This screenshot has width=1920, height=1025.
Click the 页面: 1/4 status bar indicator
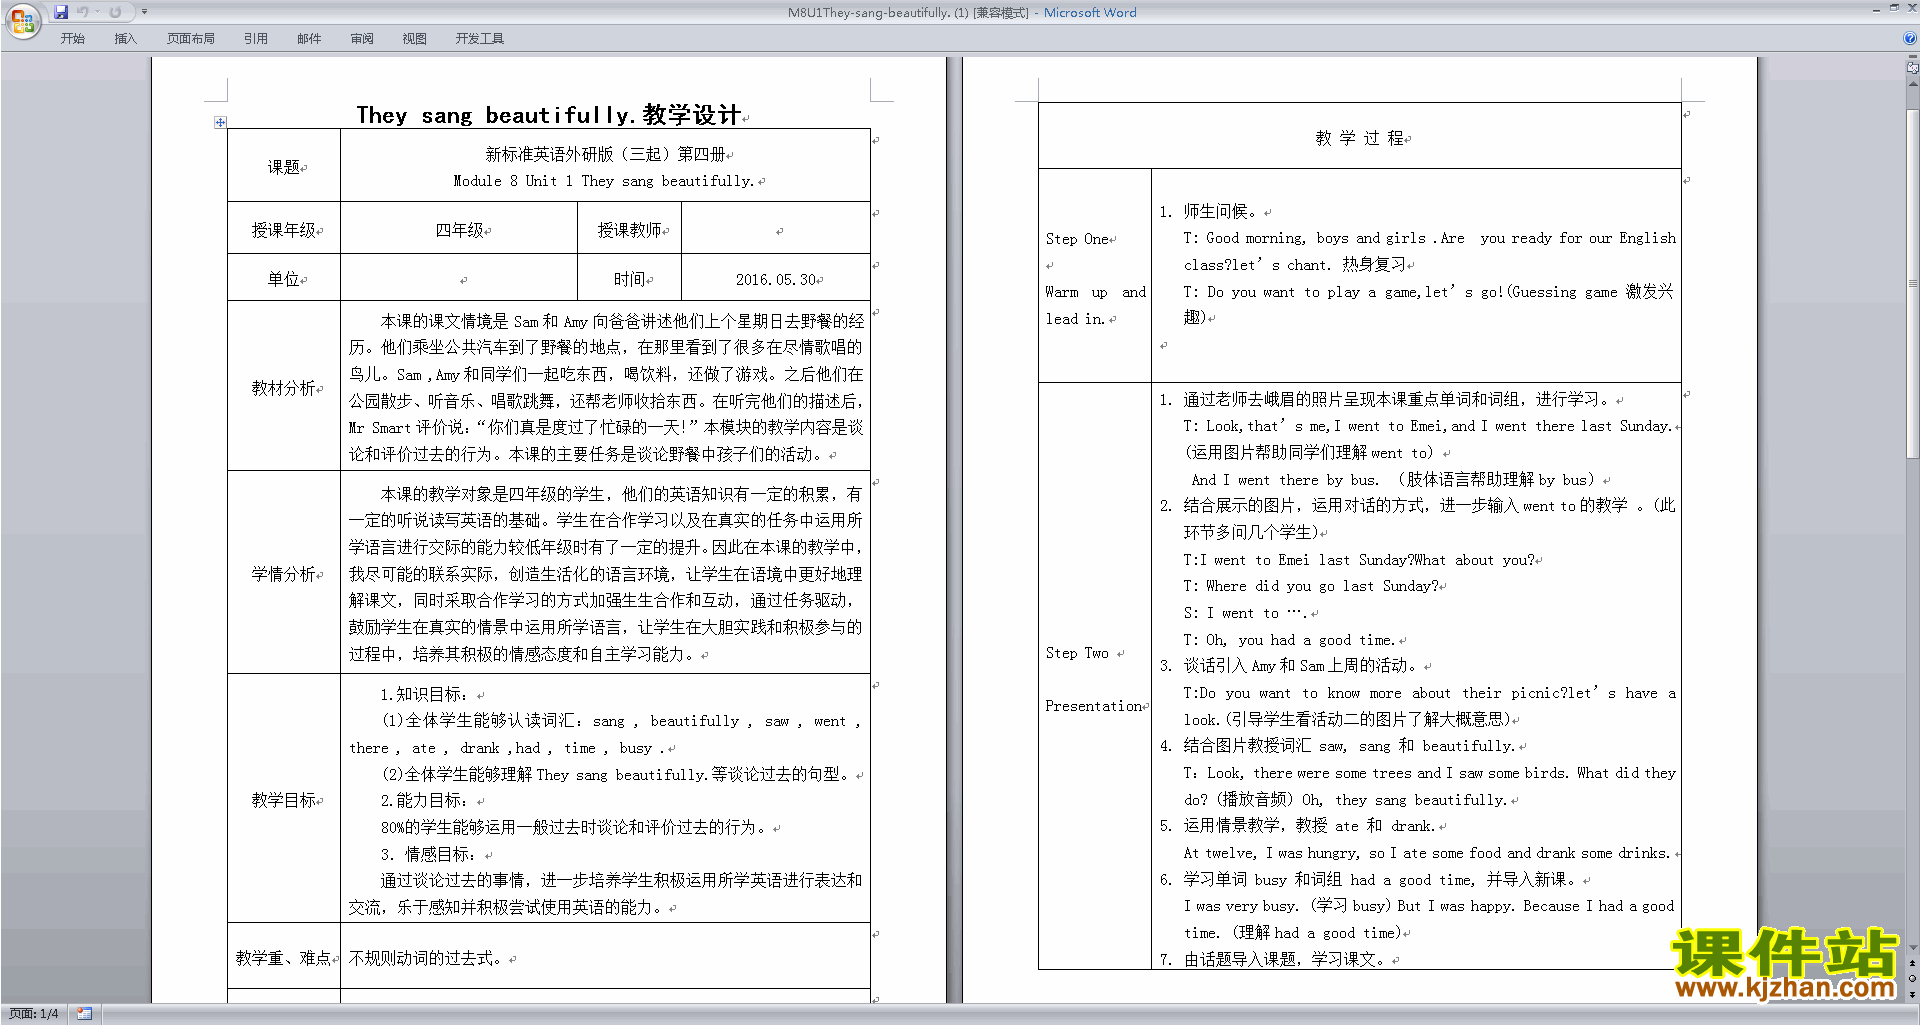(34, 1014)
